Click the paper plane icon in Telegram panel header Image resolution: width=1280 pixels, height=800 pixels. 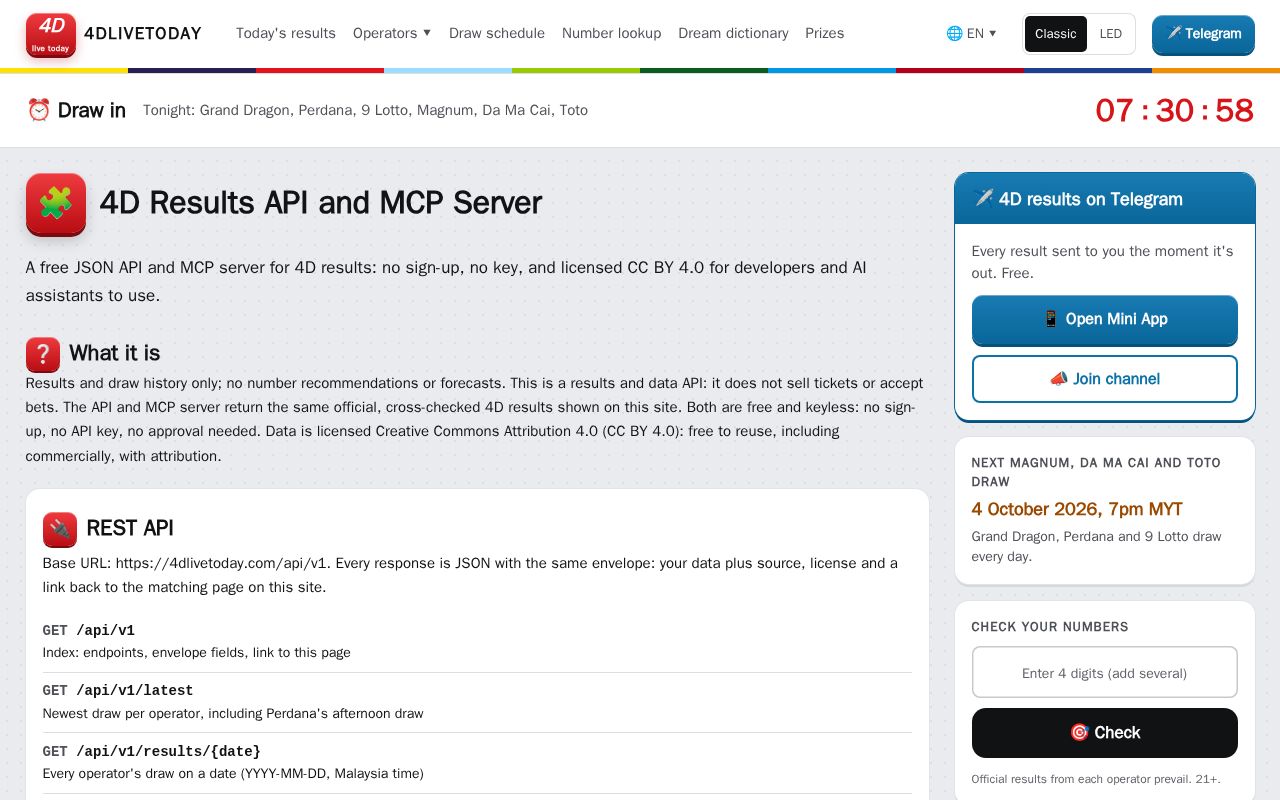(983, 198)
